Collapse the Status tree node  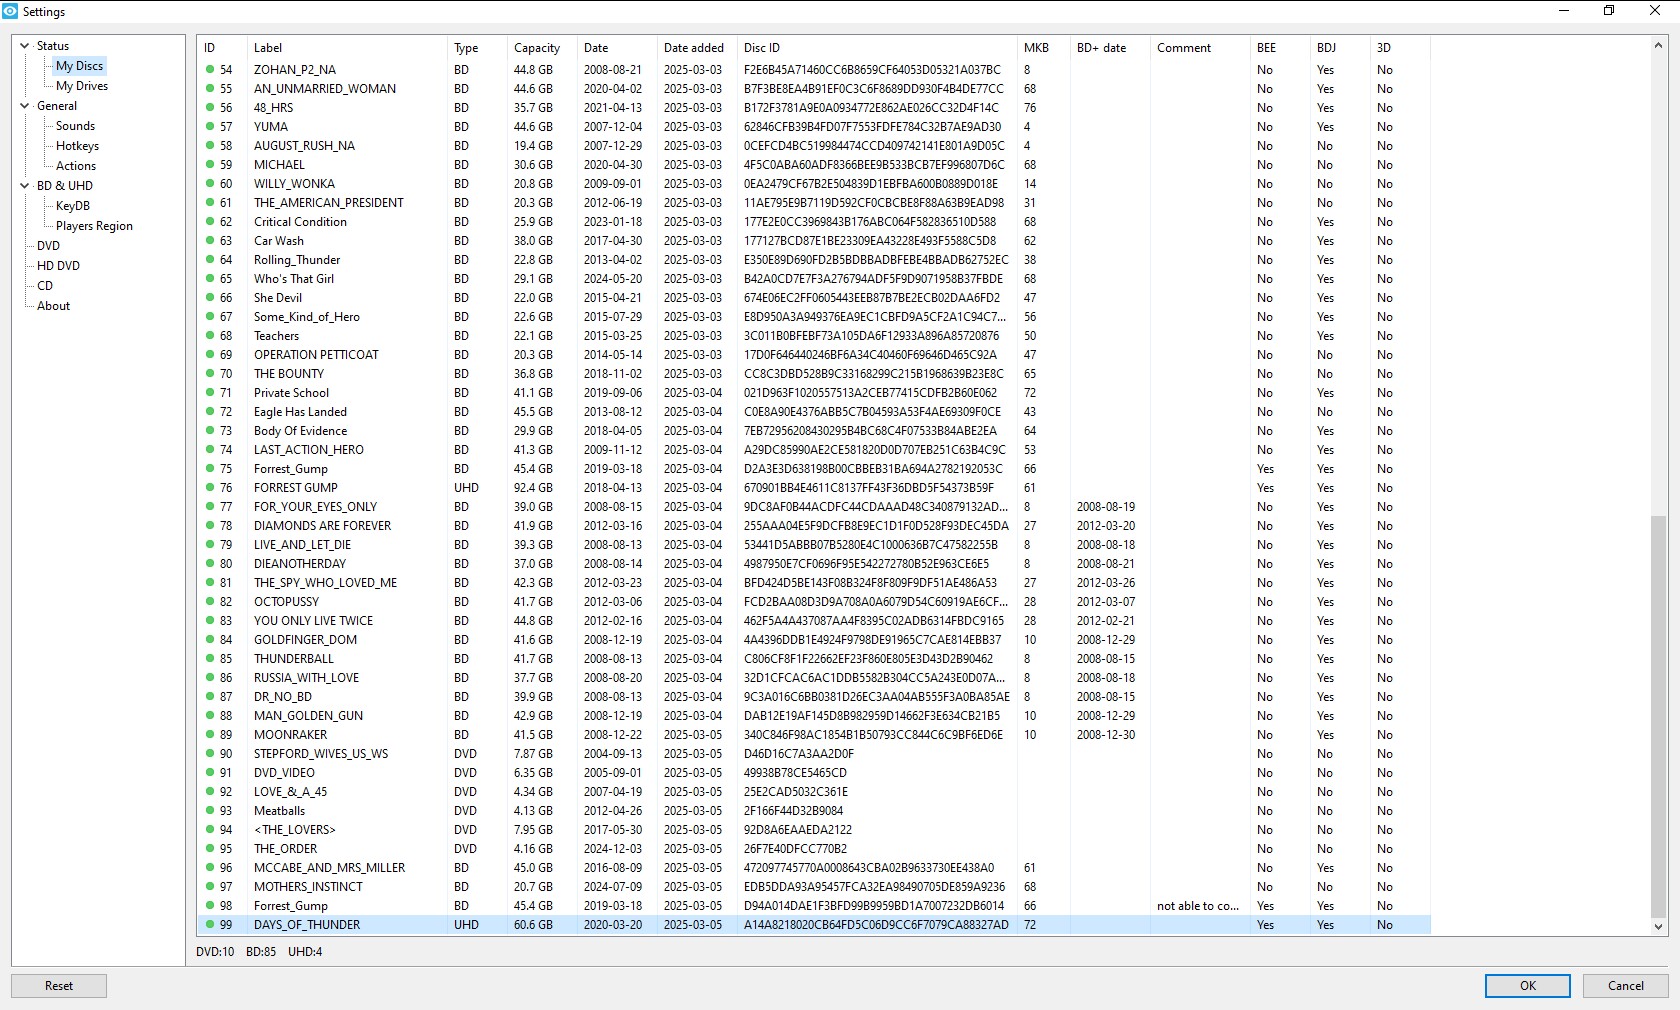[x=25, y=46]
